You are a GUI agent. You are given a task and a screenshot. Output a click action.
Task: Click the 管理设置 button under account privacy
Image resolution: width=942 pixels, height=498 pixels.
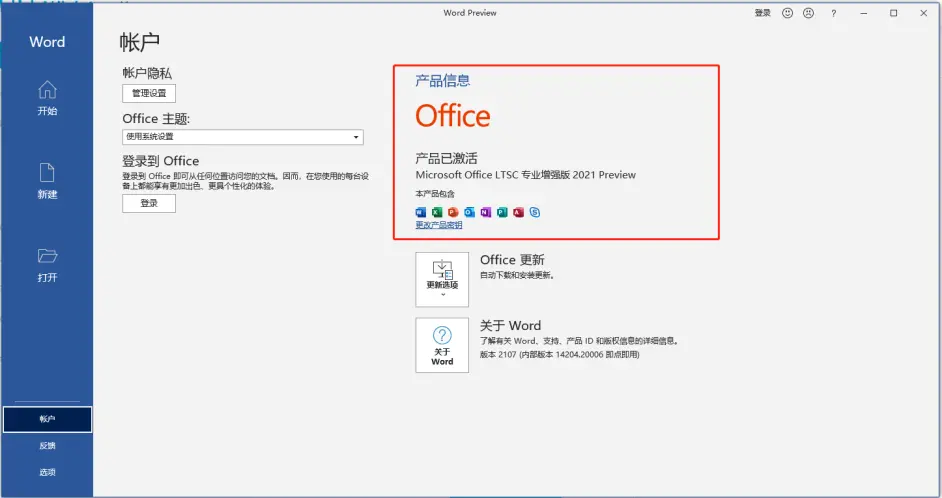point(149,93)
